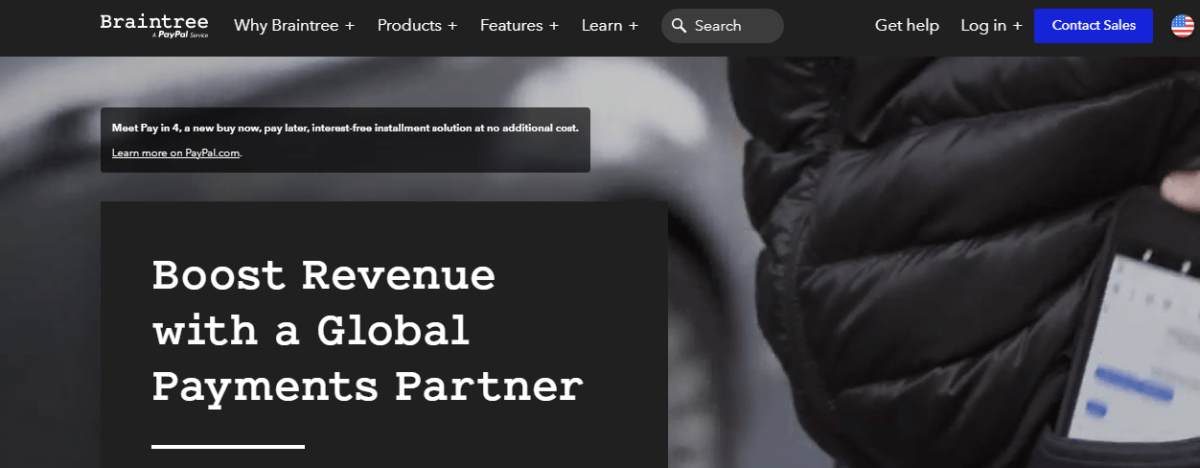Open the US flag region selector
1200x468 pixels.
pyautogui.click(x=1182, y=26)
